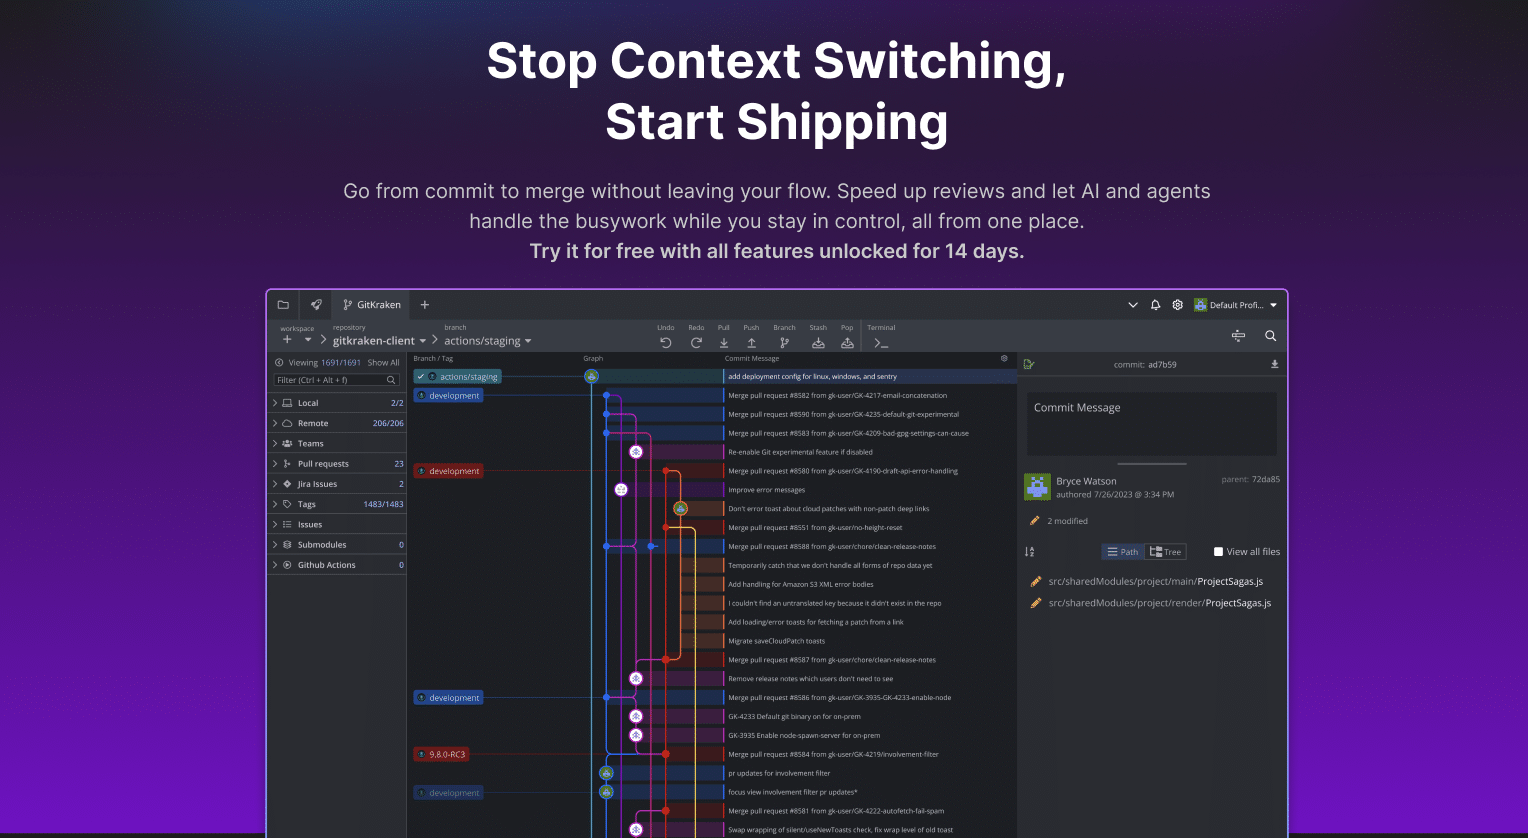This screenshot has width=1528, height=838.
Task: Click Bryce Watson's avatar in commit panel
Action: click(1037, 487)
